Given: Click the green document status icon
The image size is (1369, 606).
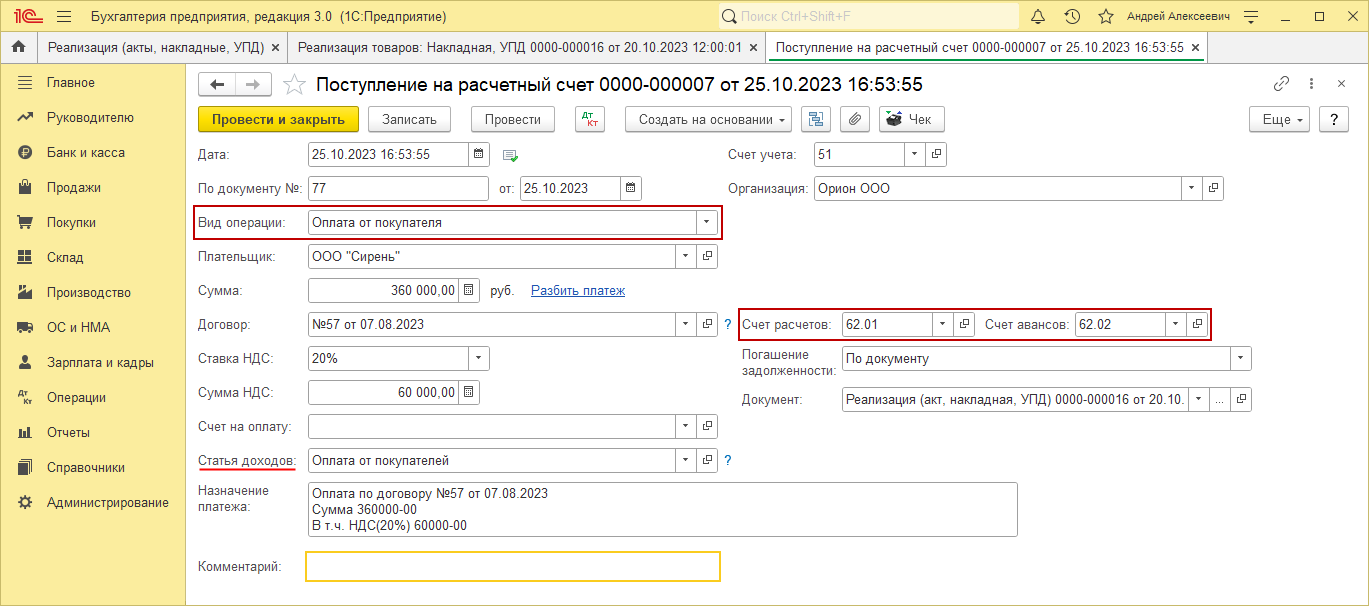Looking at the screenshot, I should (510, 155).
